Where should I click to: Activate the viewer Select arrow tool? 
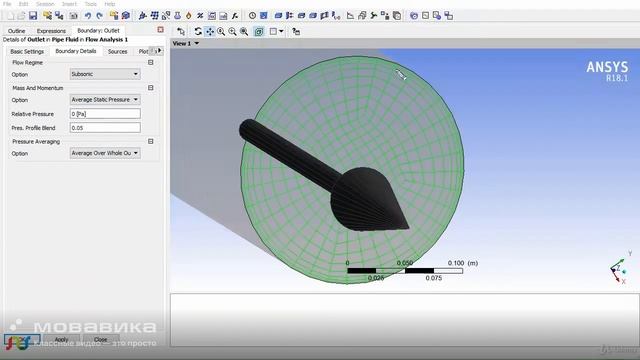(x=181, y=31)
